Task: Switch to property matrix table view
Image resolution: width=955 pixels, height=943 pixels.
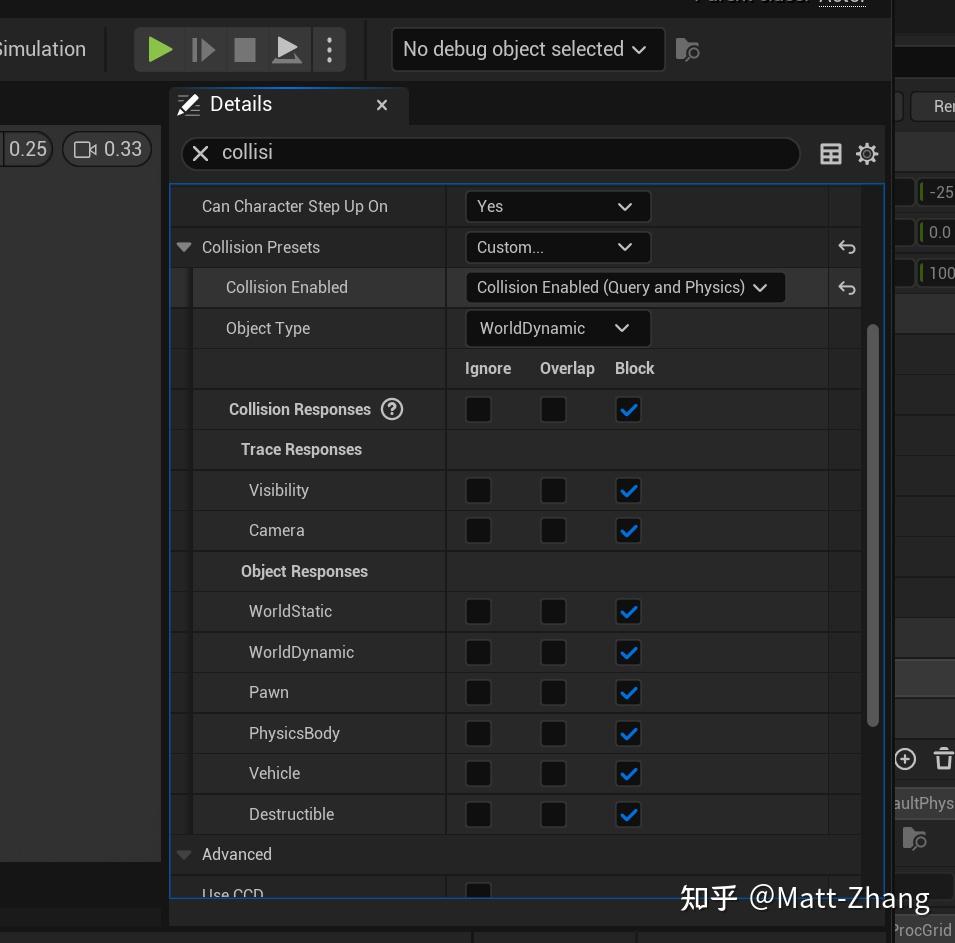Action: [831, 153]
